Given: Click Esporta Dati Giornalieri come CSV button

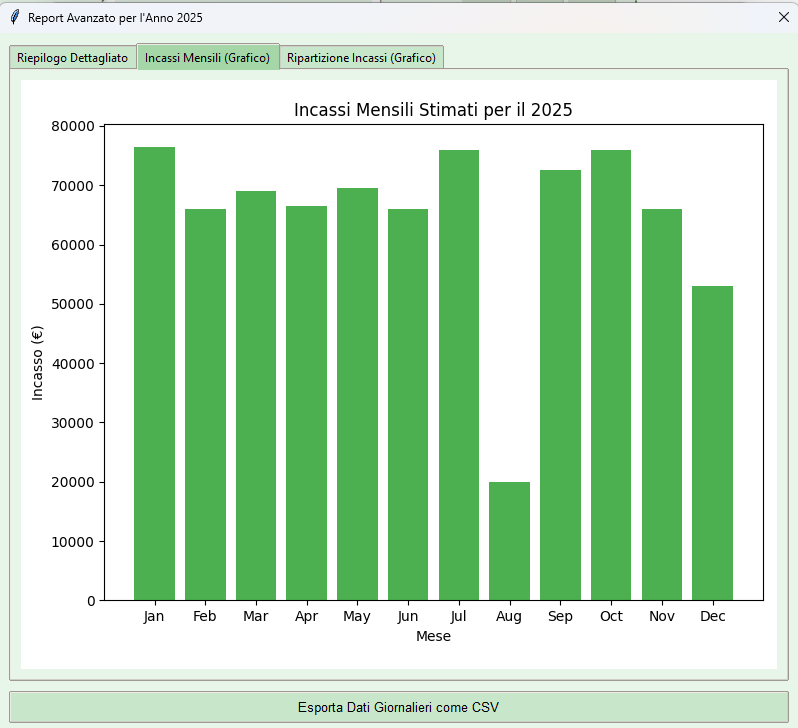Looking at the screenshot, I should 398,707.
